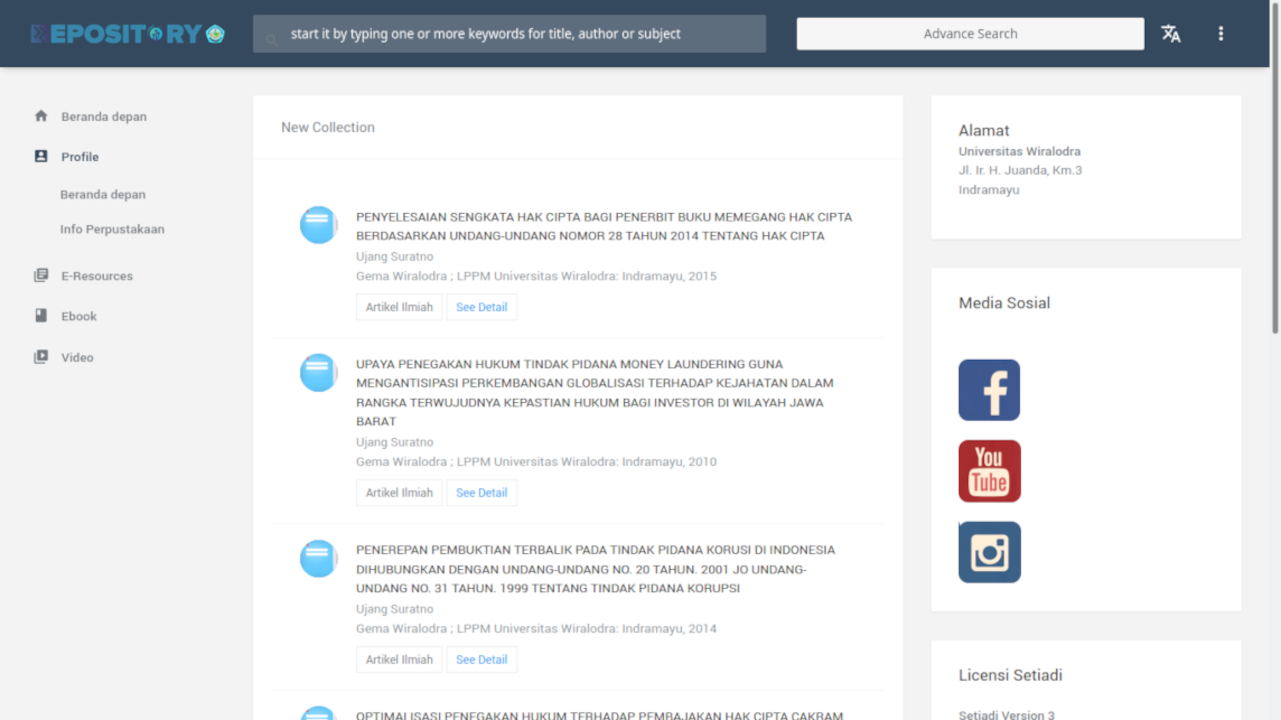Click the blue icon of Penyelesaian Sengketa Hak Cipta item
This screenshot has width=1281, height=720.
point(319,225)
